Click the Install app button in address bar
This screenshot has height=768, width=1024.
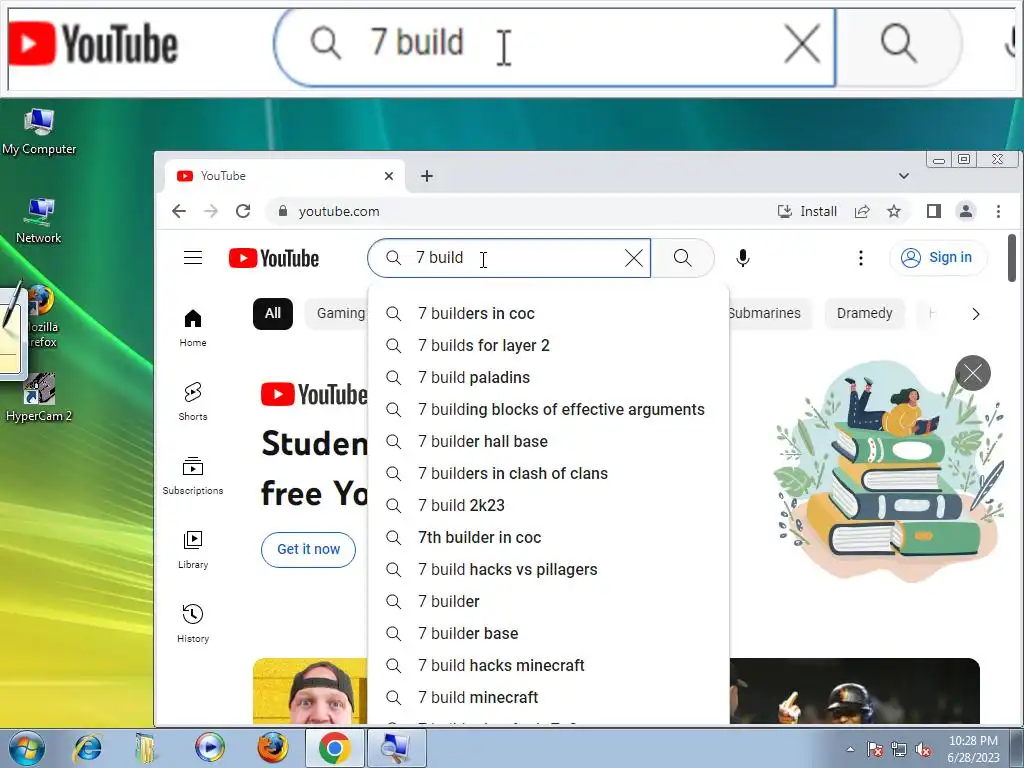pos(807,211)
